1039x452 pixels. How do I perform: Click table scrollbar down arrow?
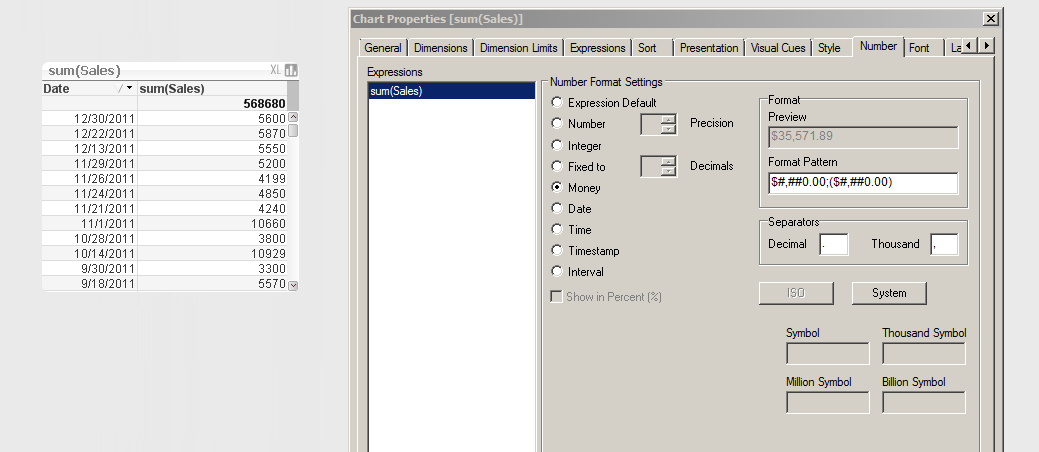coord(294,286)
